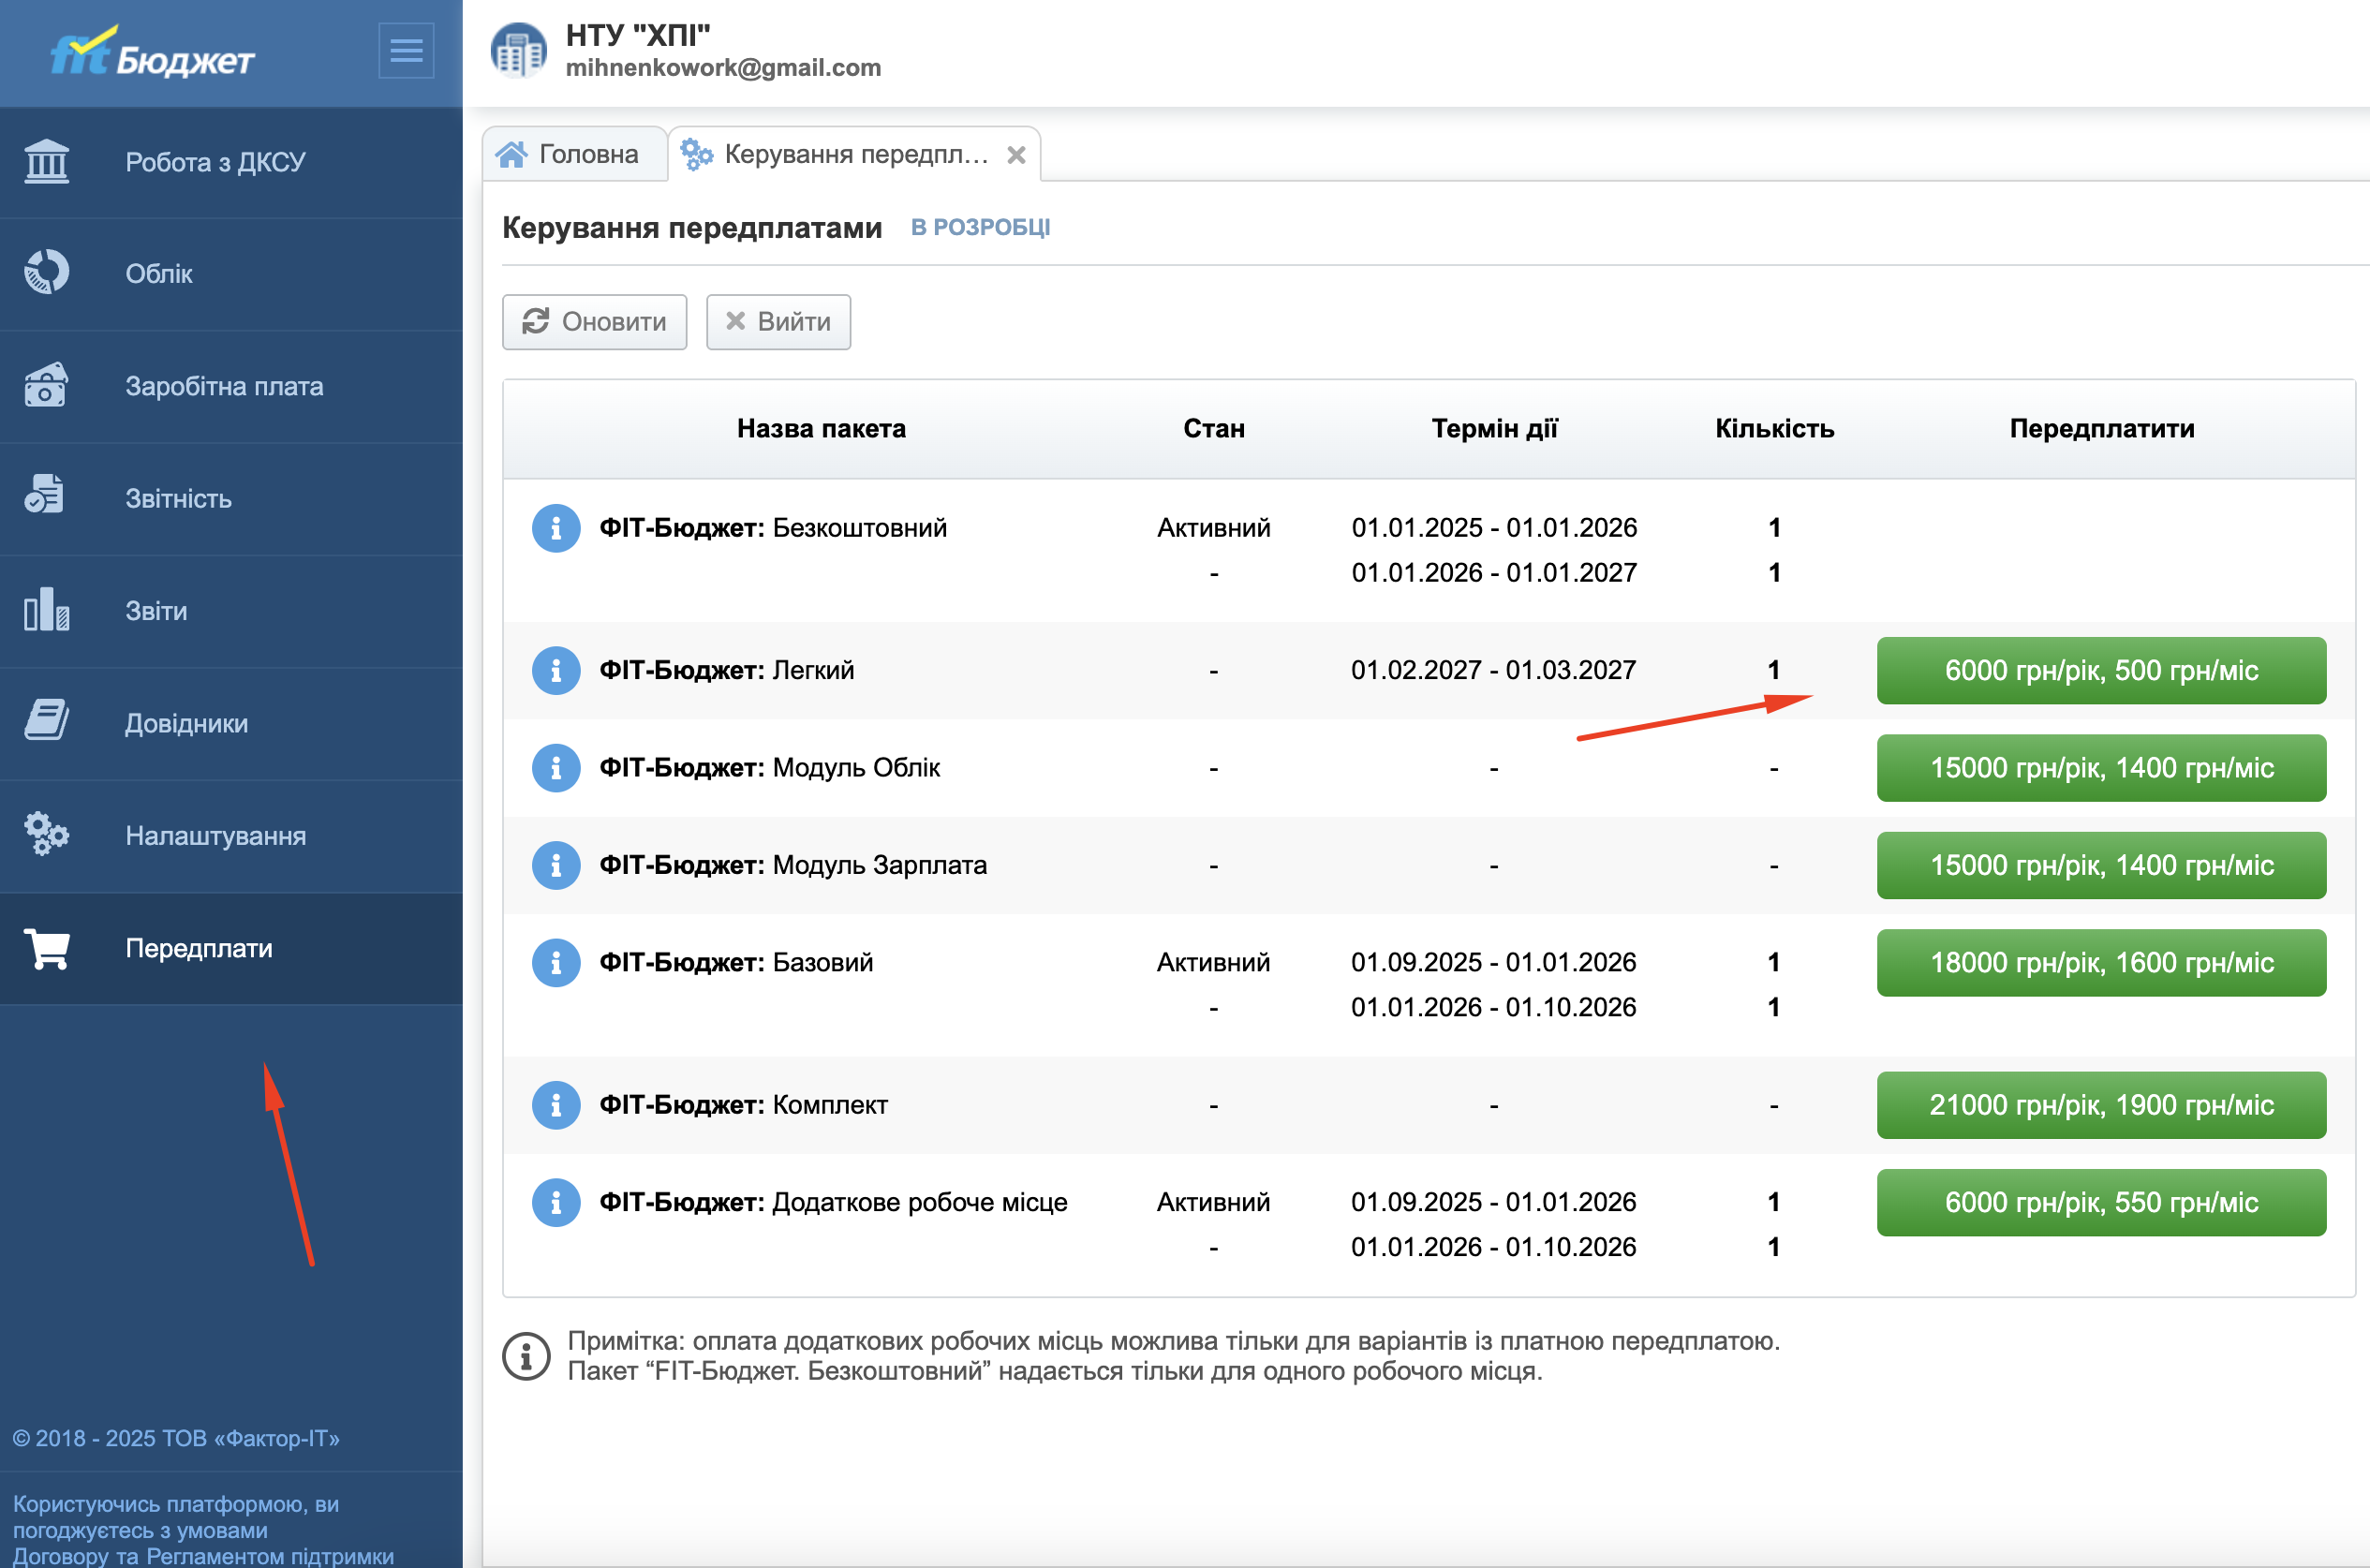Screen dimensions: 2370x1568
Task: Click the Передплати shopping cart icon
Action: tap(46, 948)
